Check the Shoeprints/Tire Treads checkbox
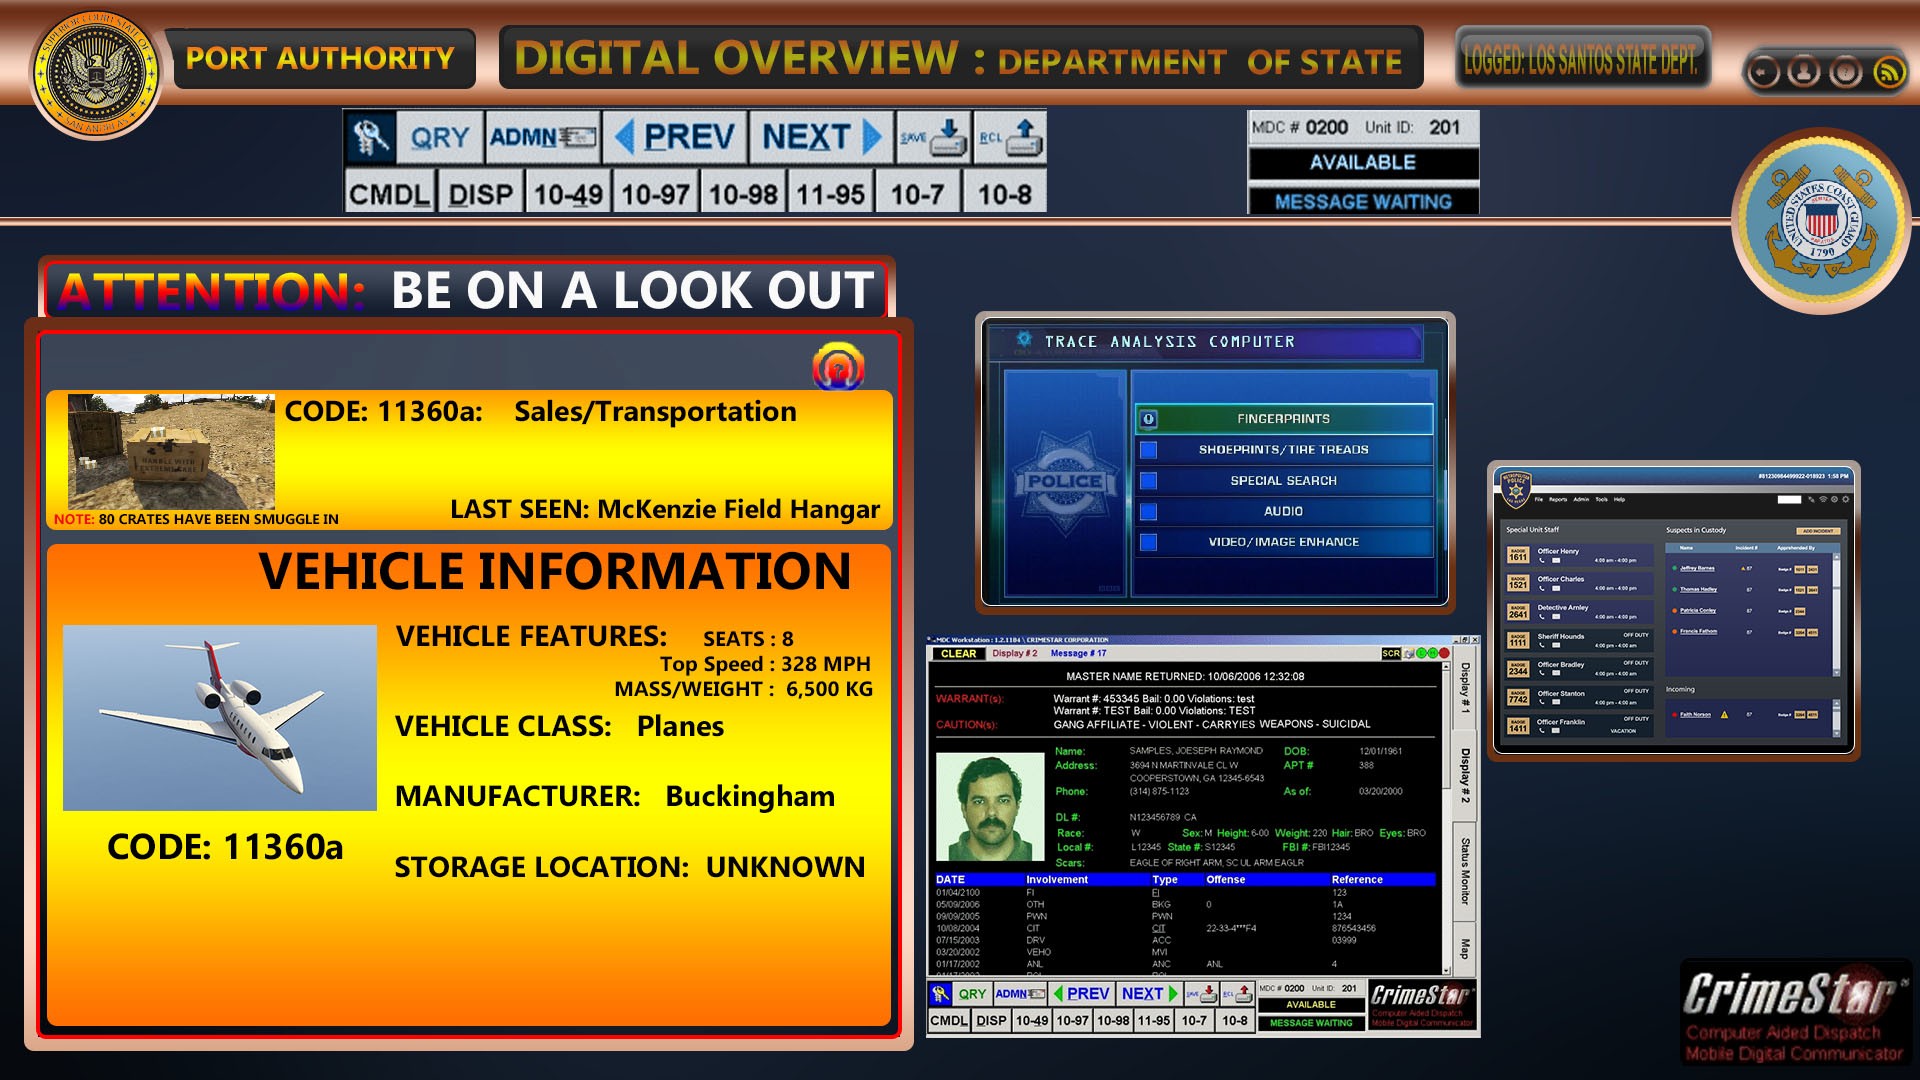Screen dimensions: 1920x1080 [x=1149, y=450]
